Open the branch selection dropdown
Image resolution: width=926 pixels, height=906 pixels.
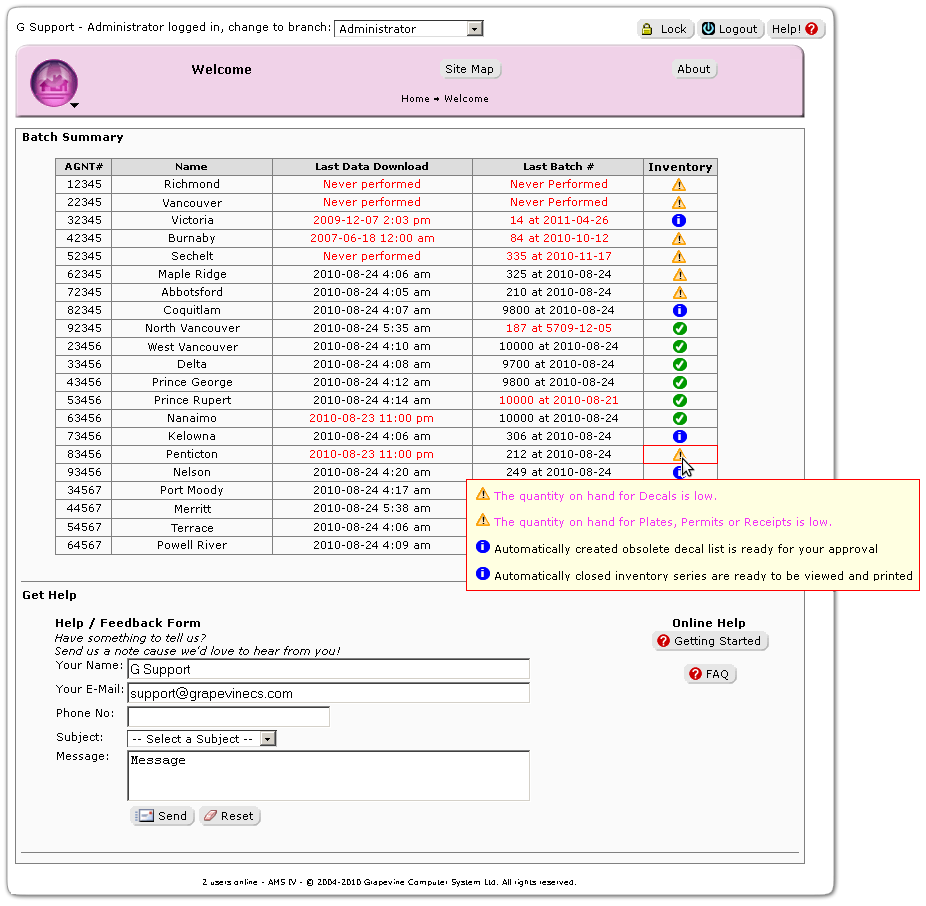pos(409,28)
